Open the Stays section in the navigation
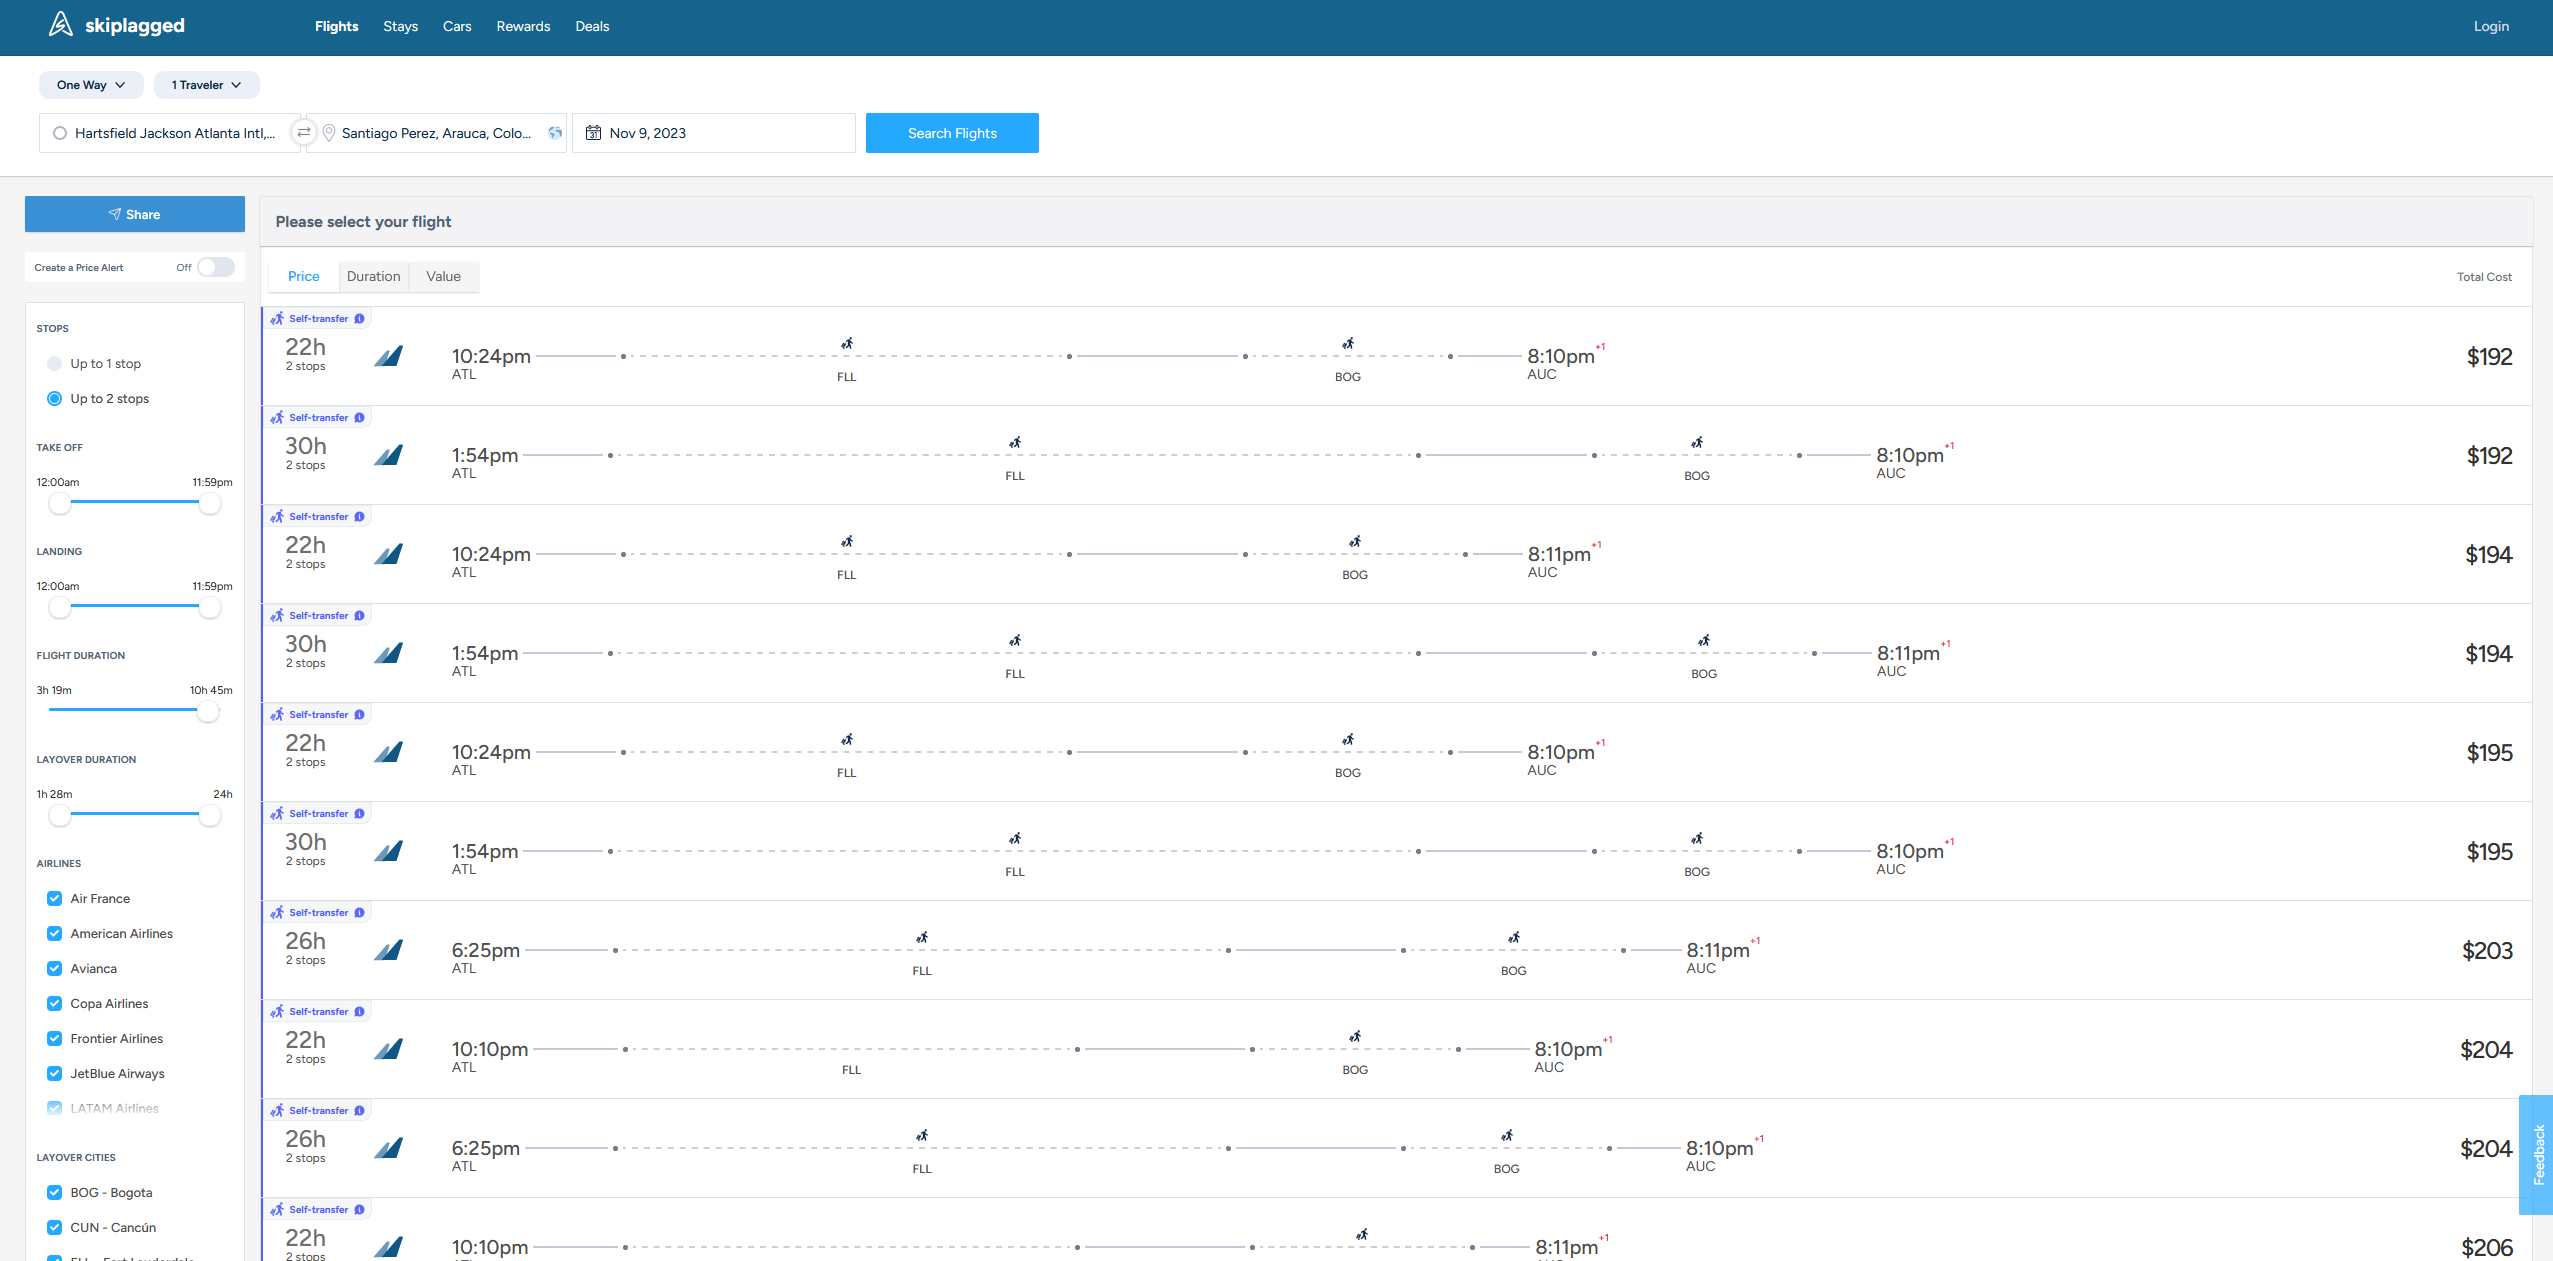2553x1261 pixels. [400, 27]
